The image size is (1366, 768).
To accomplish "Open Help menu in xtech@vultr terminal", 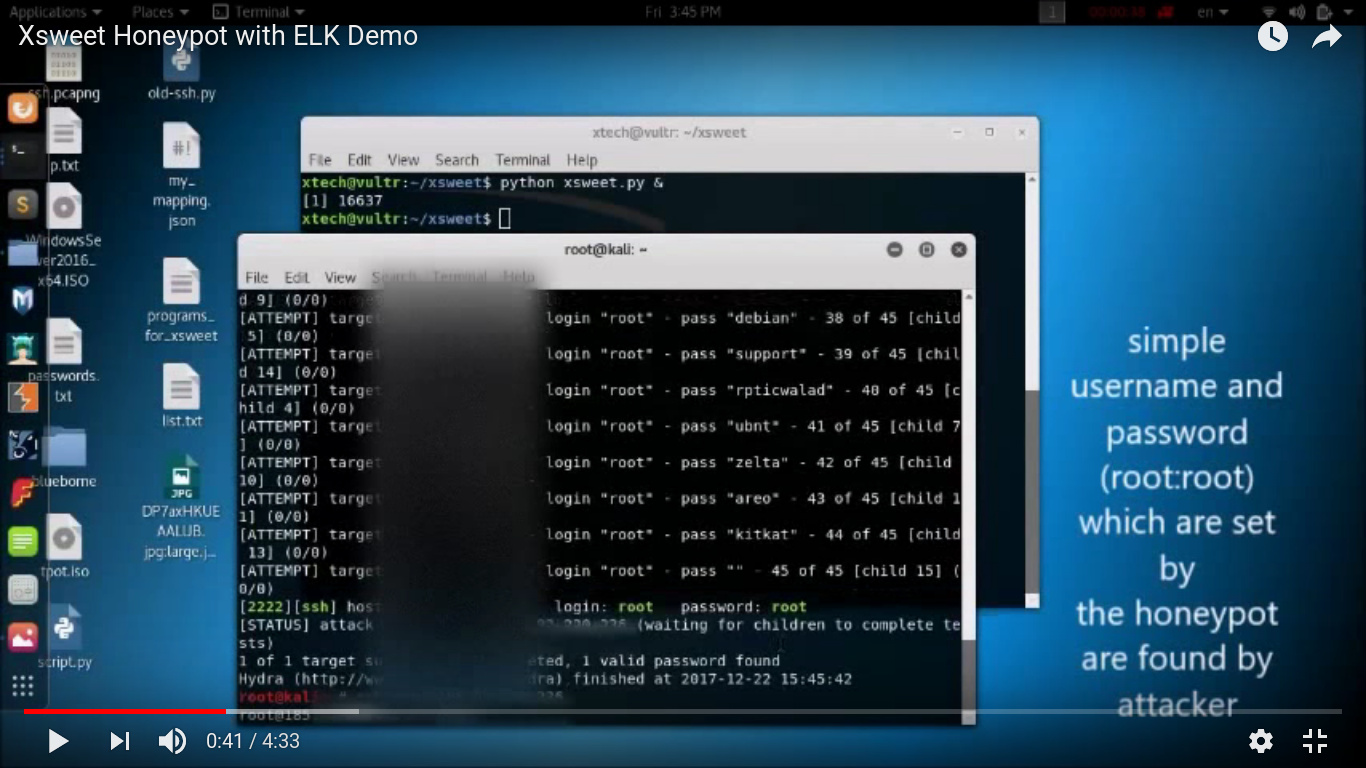I will click(x=582, y=160).
